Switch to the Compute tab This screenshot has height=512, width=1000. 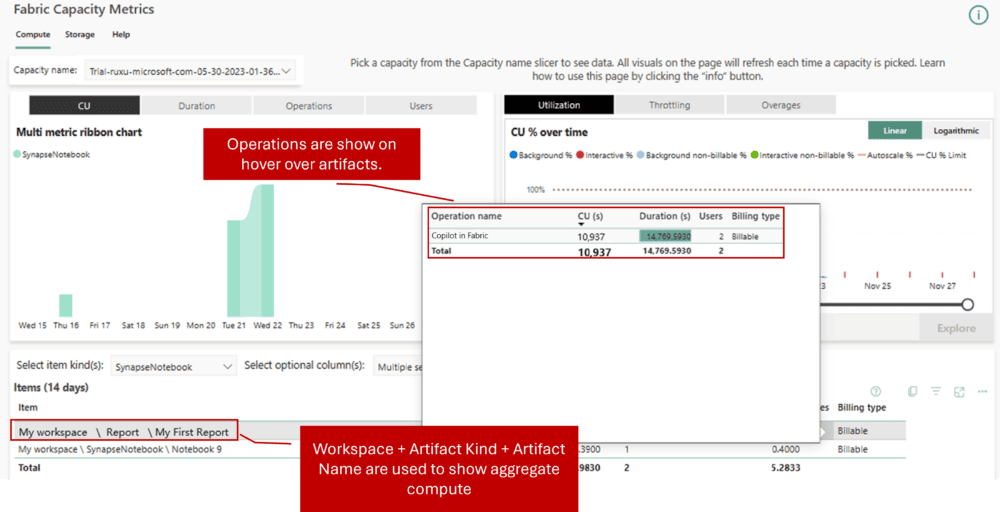(33, 34)
